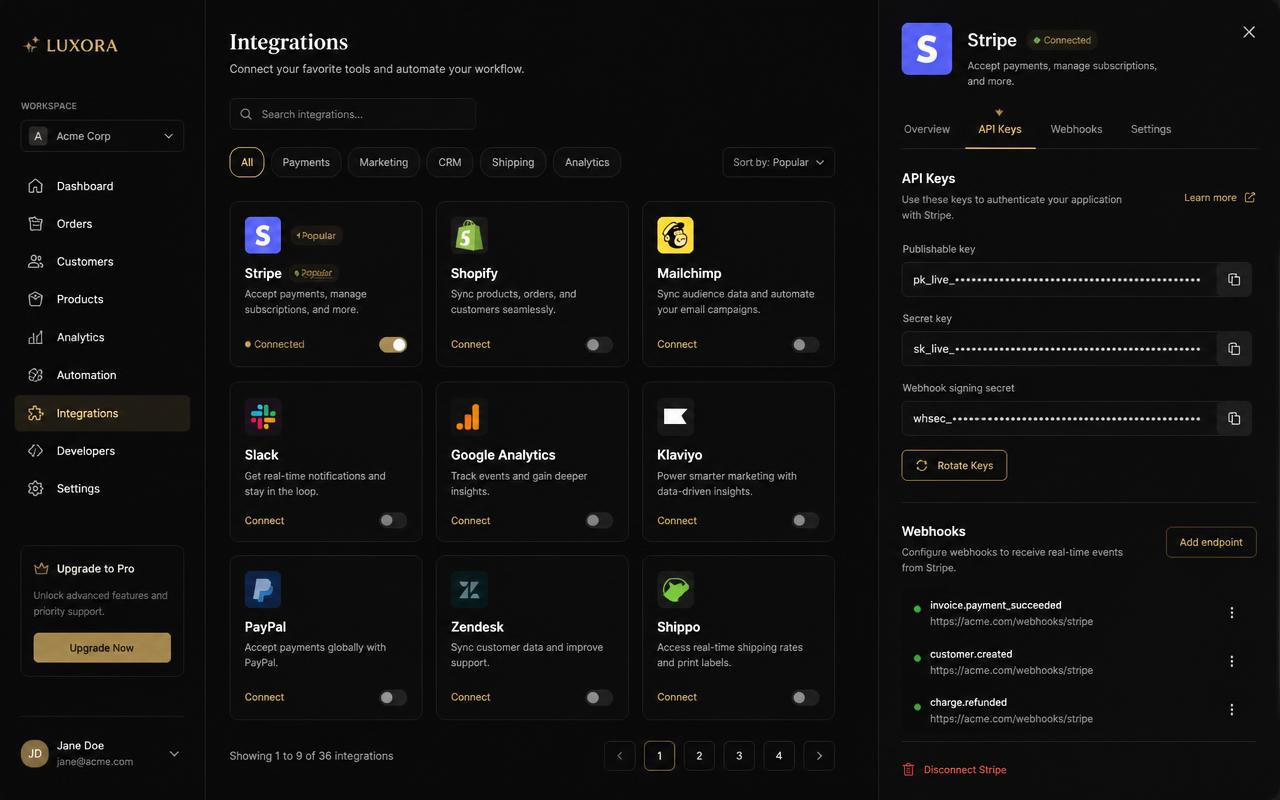Click the search magnifier icon
The width and height of the screenshot is (1280, 800).
pos(246,114)
